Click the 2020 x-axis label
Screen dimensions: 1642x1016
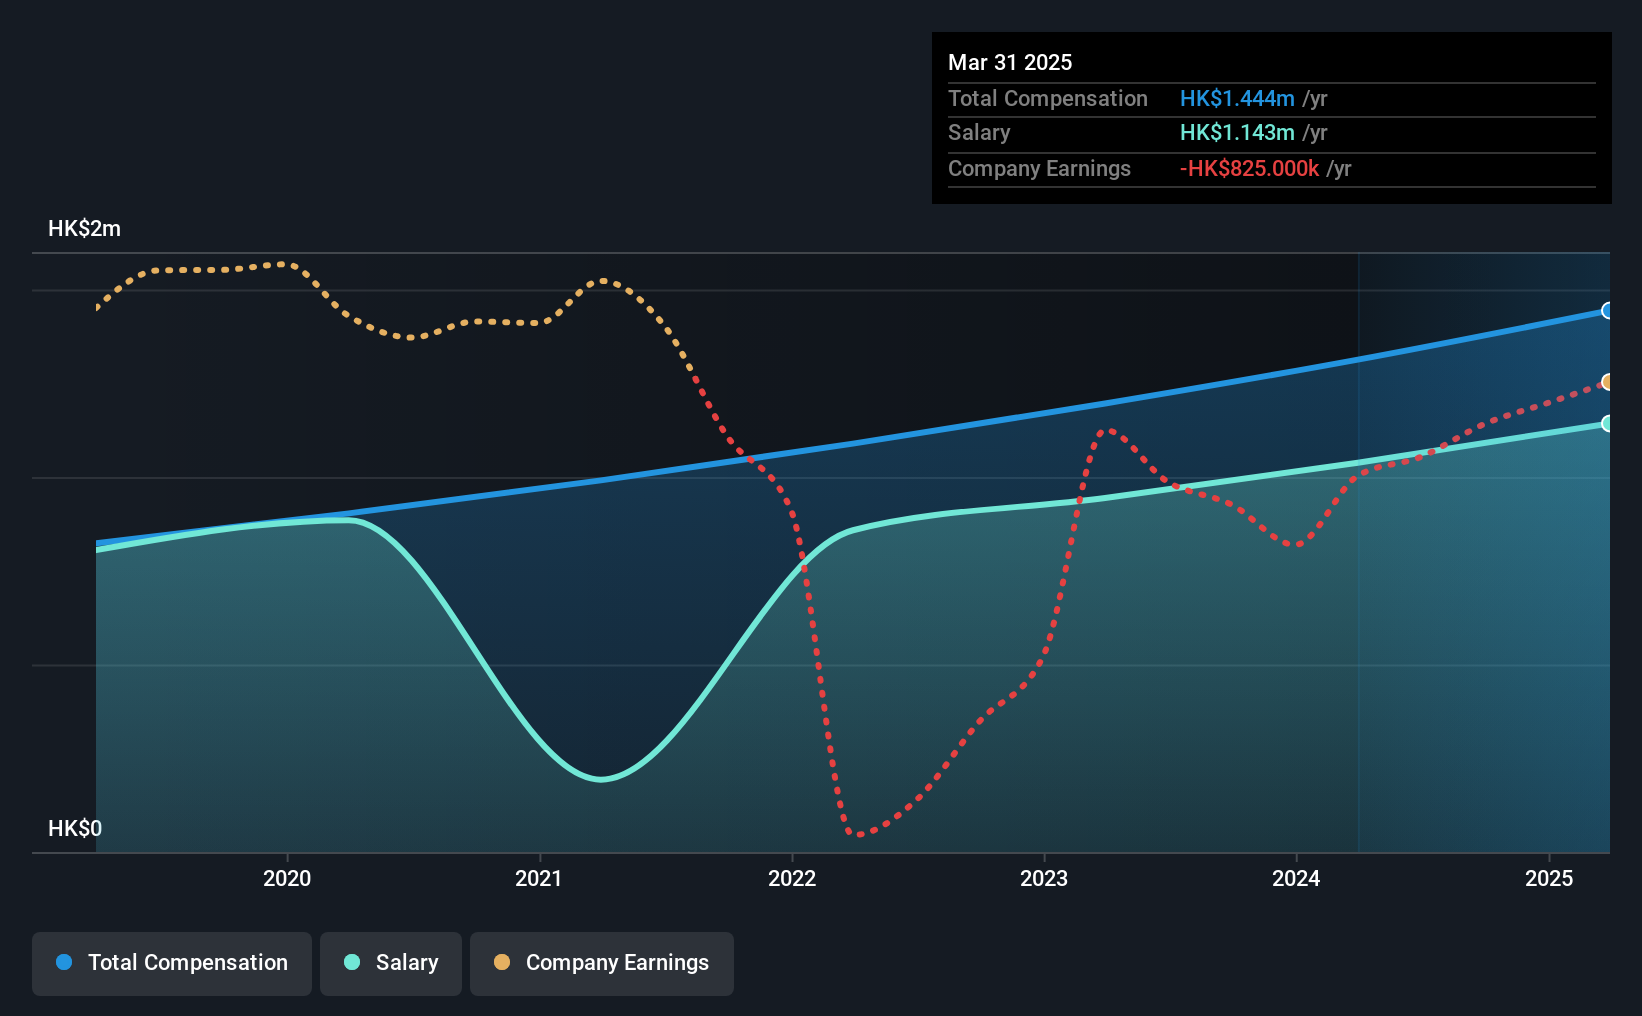click(x=287, y=878)
